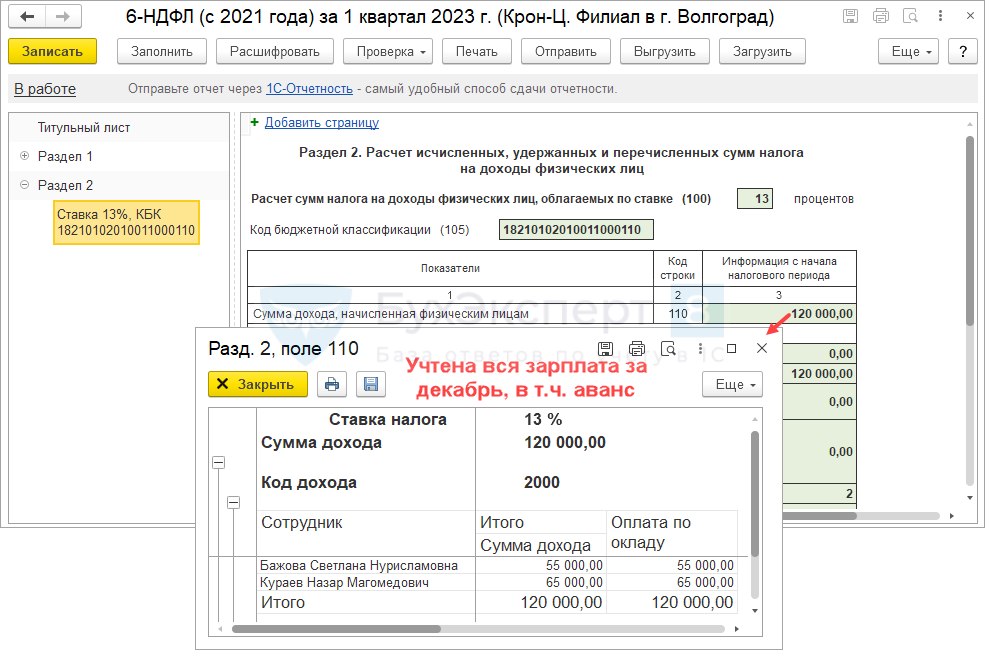
Task: Open three-dot menu in main window title bar
Action: click(940, 16)
